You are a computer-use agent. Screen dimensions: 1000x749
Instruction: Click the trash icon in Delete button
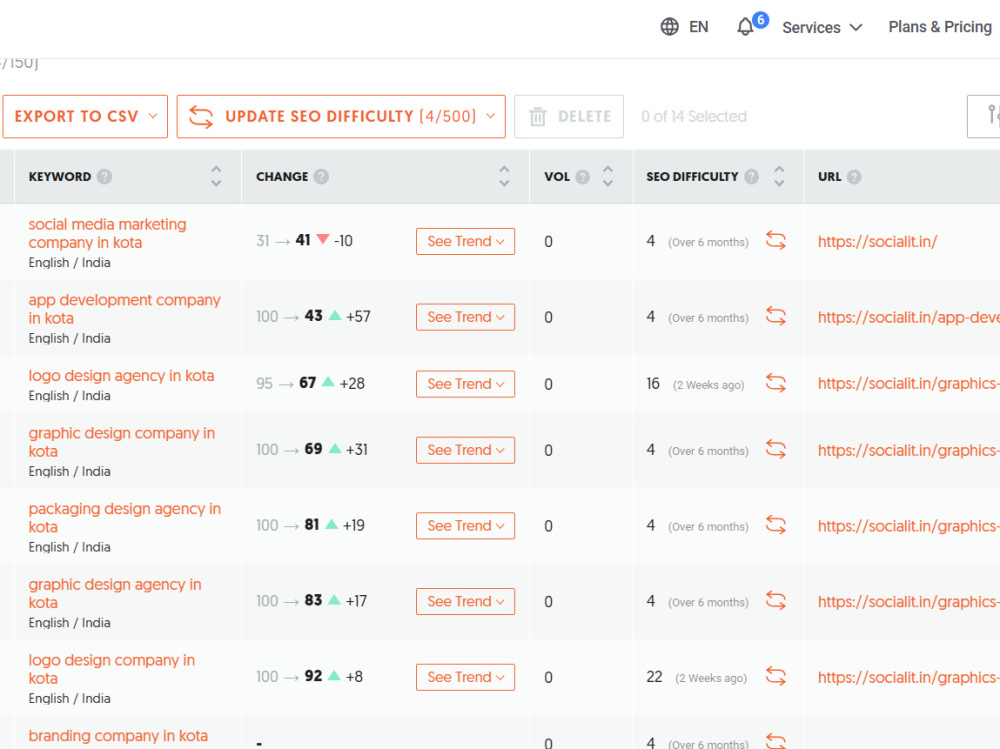[538, 117]
